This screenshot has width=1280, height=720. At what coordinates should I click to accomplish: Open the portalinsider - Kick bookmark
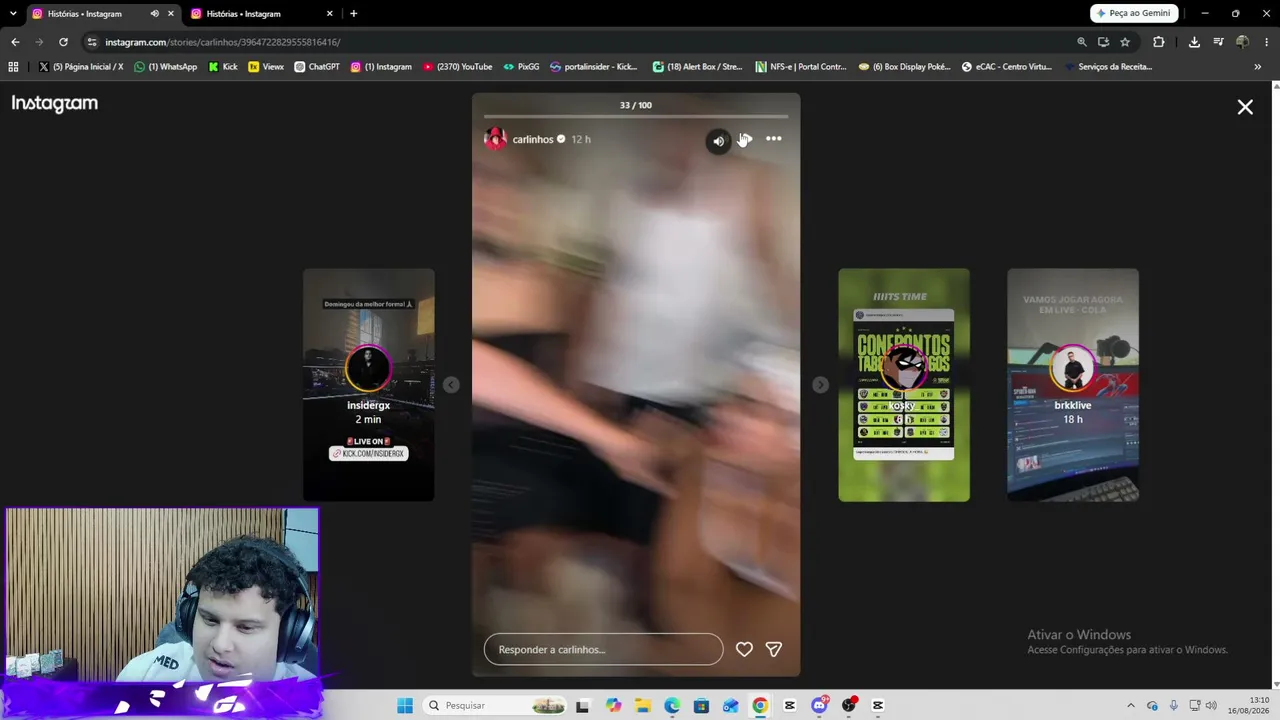pos(594,67)
